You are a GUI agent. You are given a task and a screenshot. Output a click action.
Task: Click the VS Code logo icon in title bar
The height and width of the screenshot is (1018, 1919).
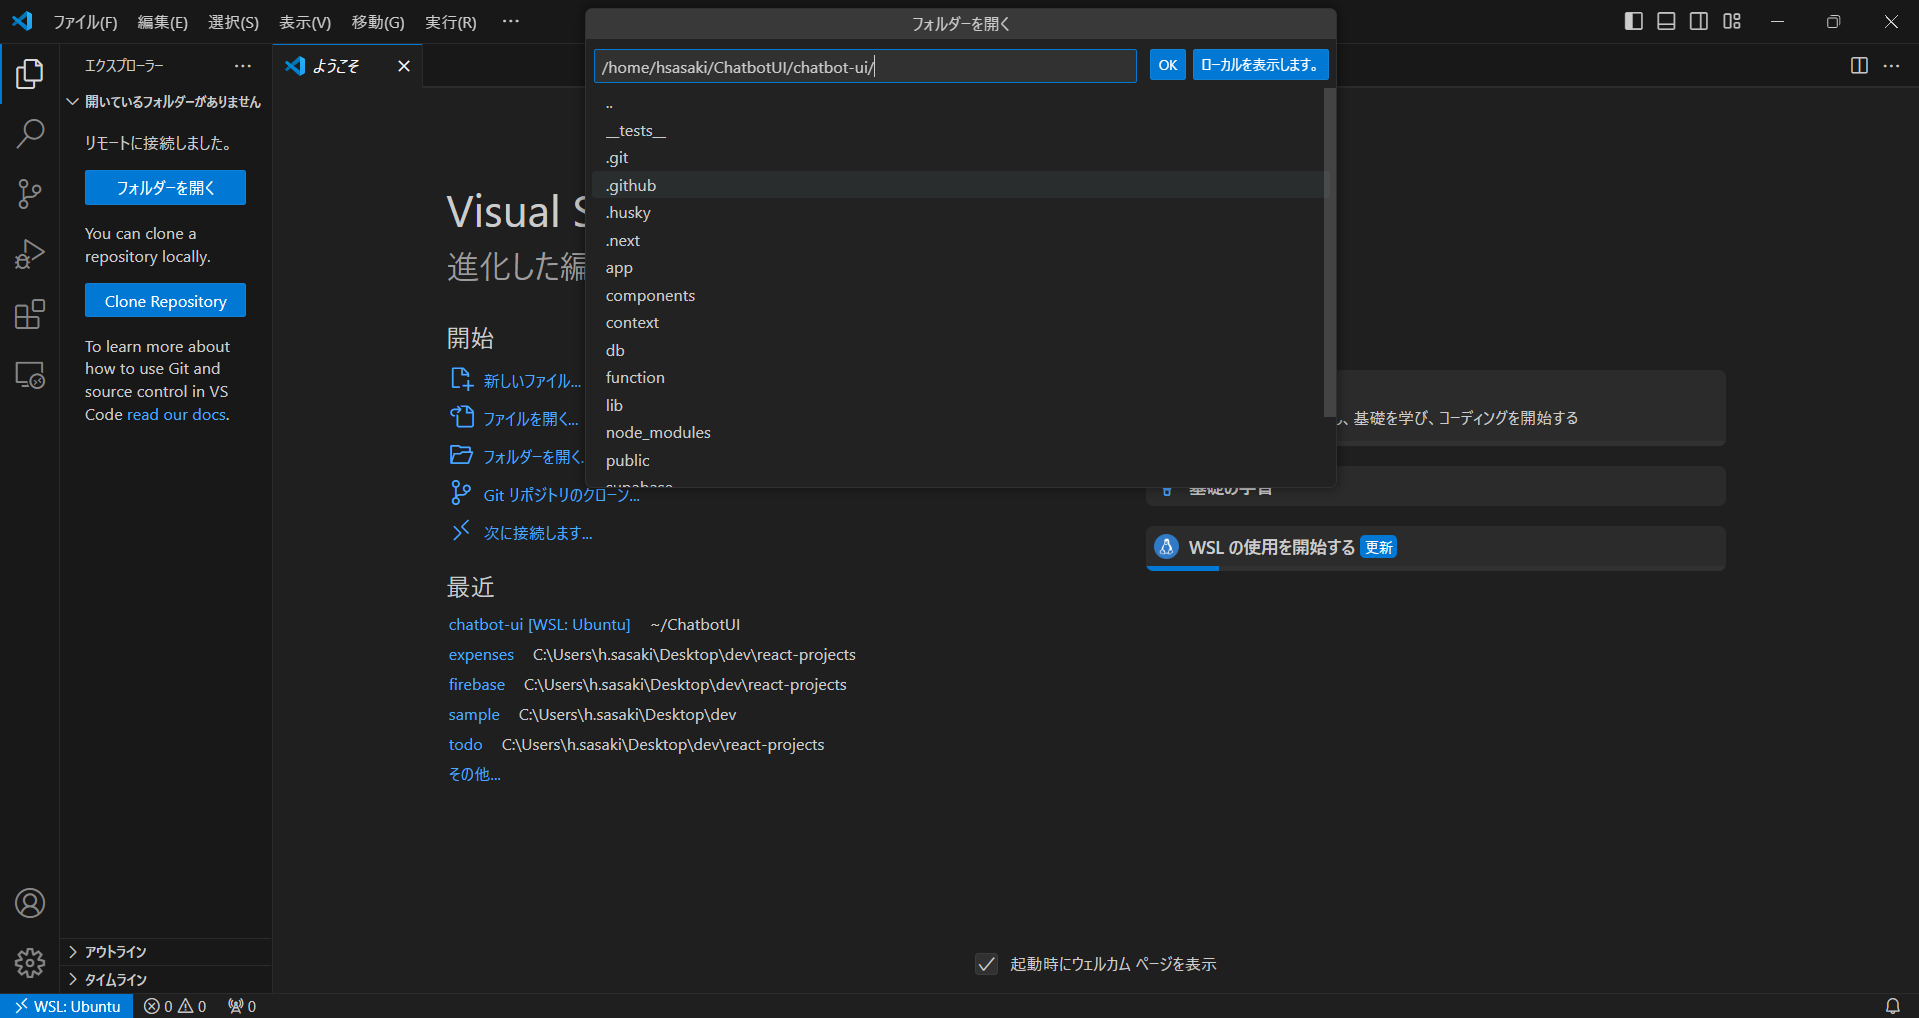point(22,21)
